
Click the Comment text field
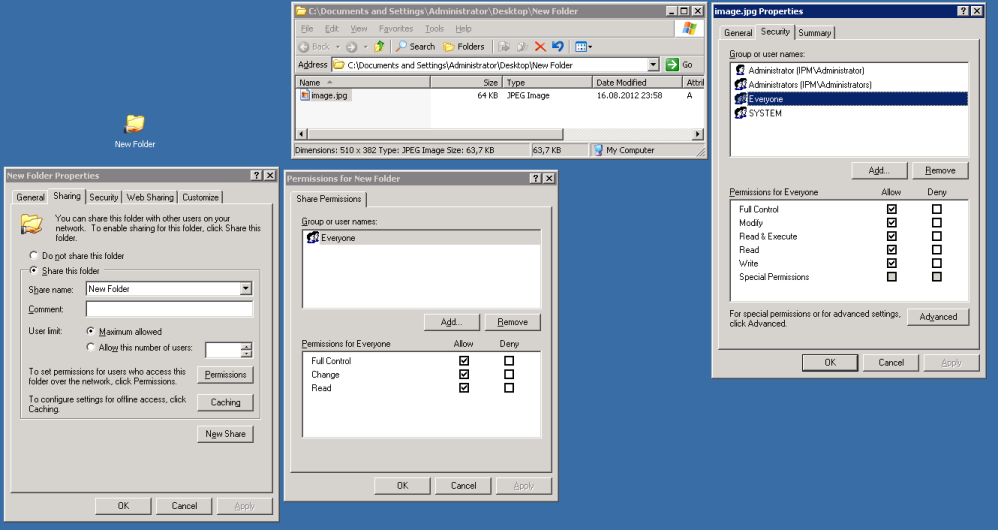(169, 310)
